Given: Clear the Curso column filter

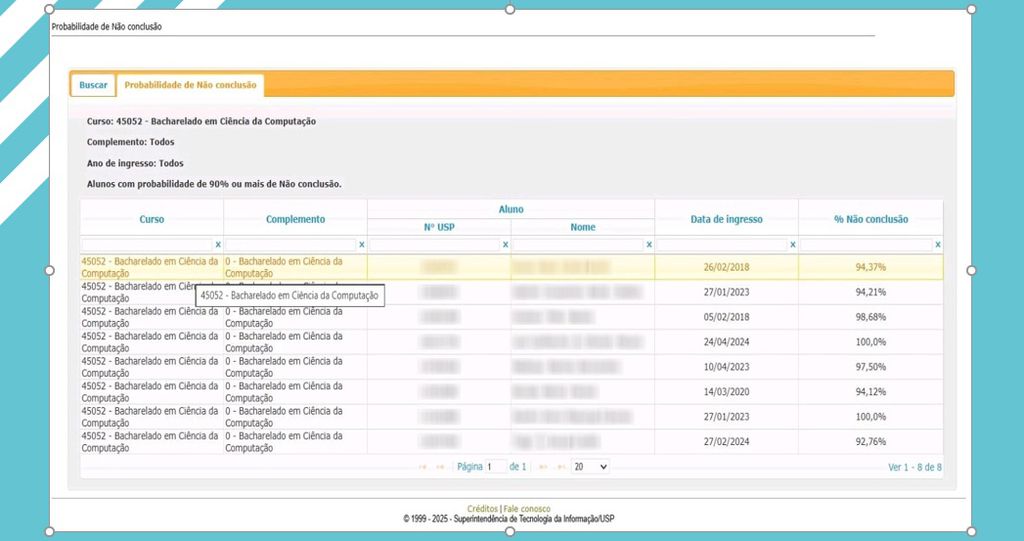Looking at the screenshot, I should [x=218, y=244].
